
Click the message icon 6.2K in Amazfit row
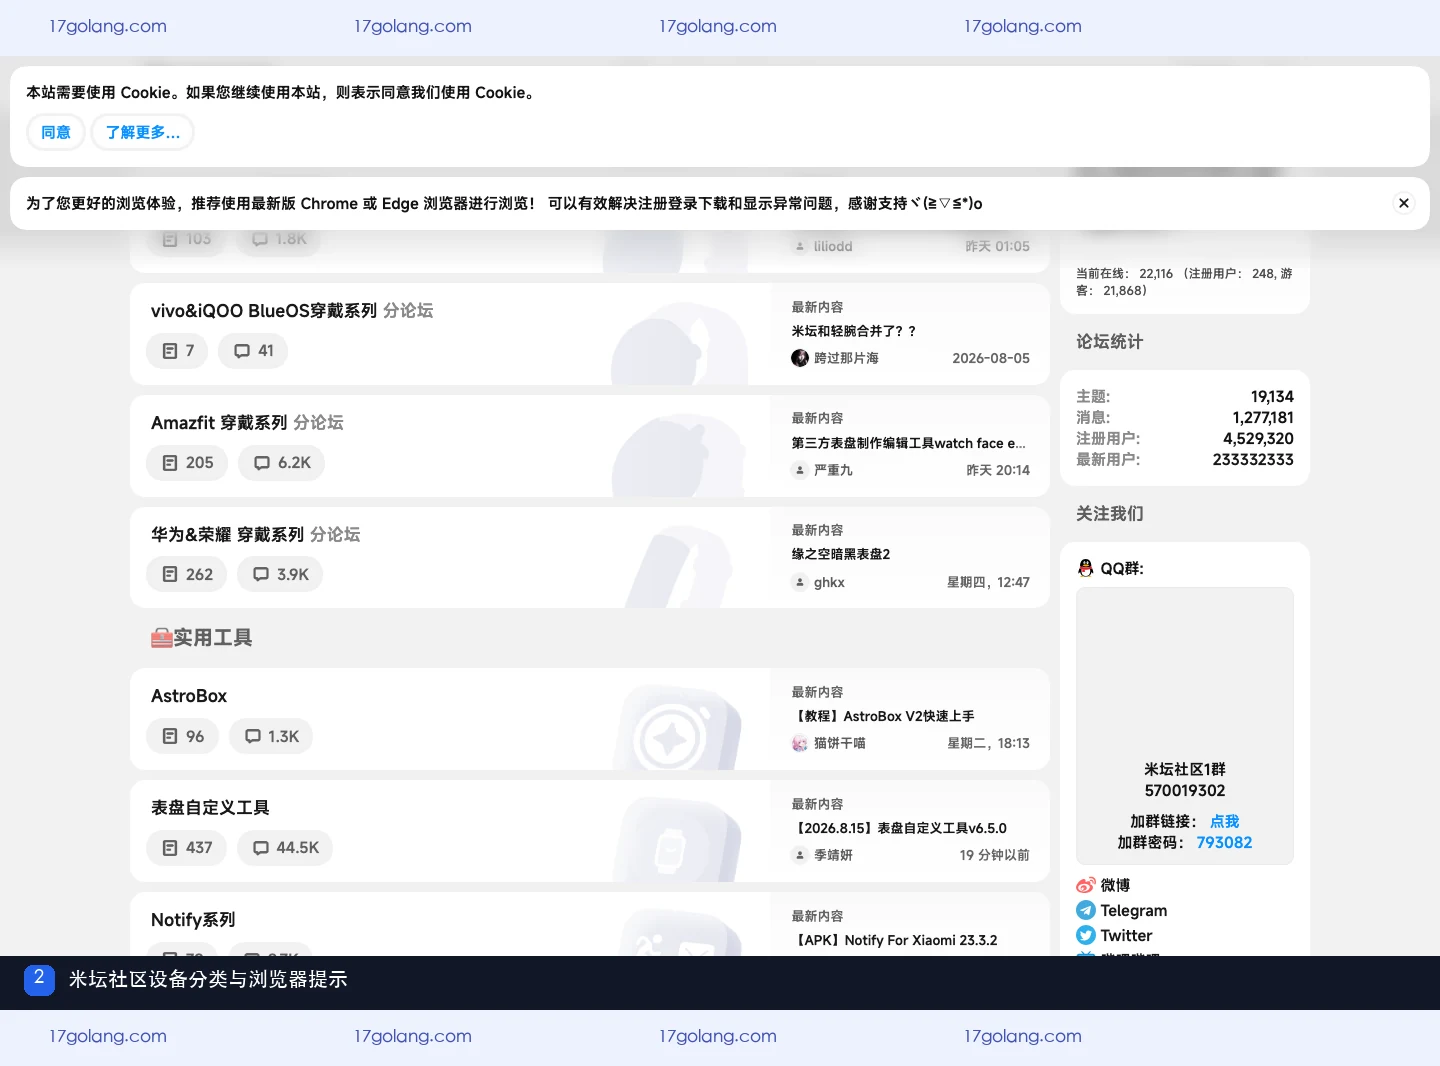point(262,463)
